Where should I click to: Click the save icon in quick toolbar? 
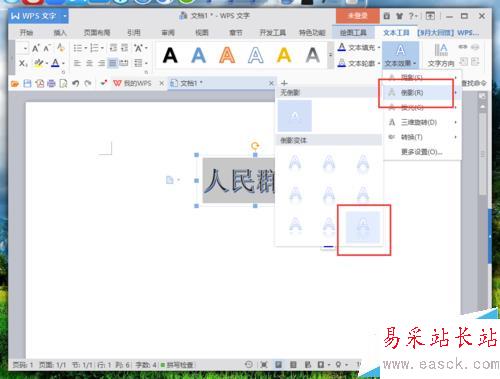click(x=27, y=84)
